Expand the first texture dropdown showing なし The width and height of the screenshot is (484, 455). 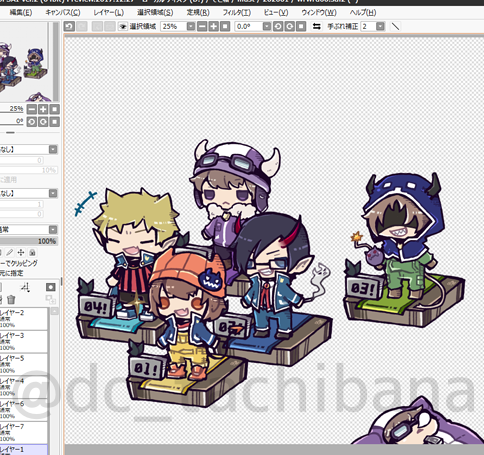tap(53, 149)
